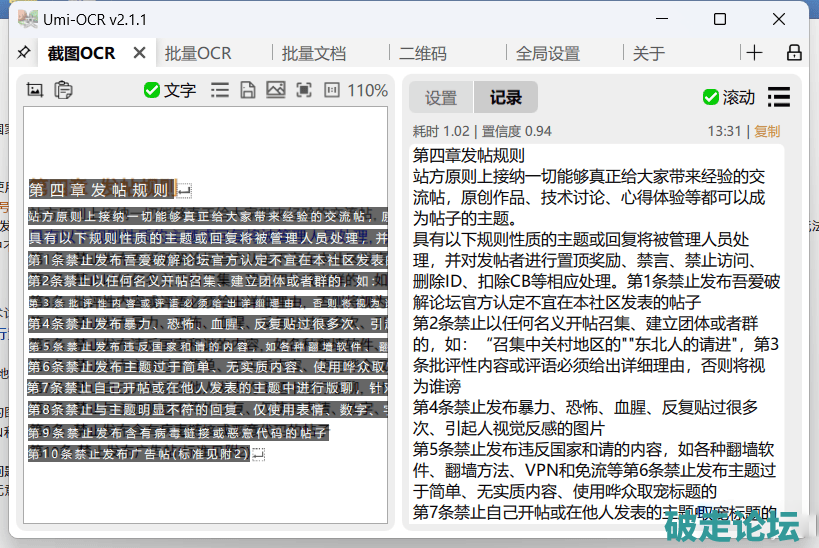Open the 二维码 tab
Viewport: 819px width, 548px height.
coord(422,54)
